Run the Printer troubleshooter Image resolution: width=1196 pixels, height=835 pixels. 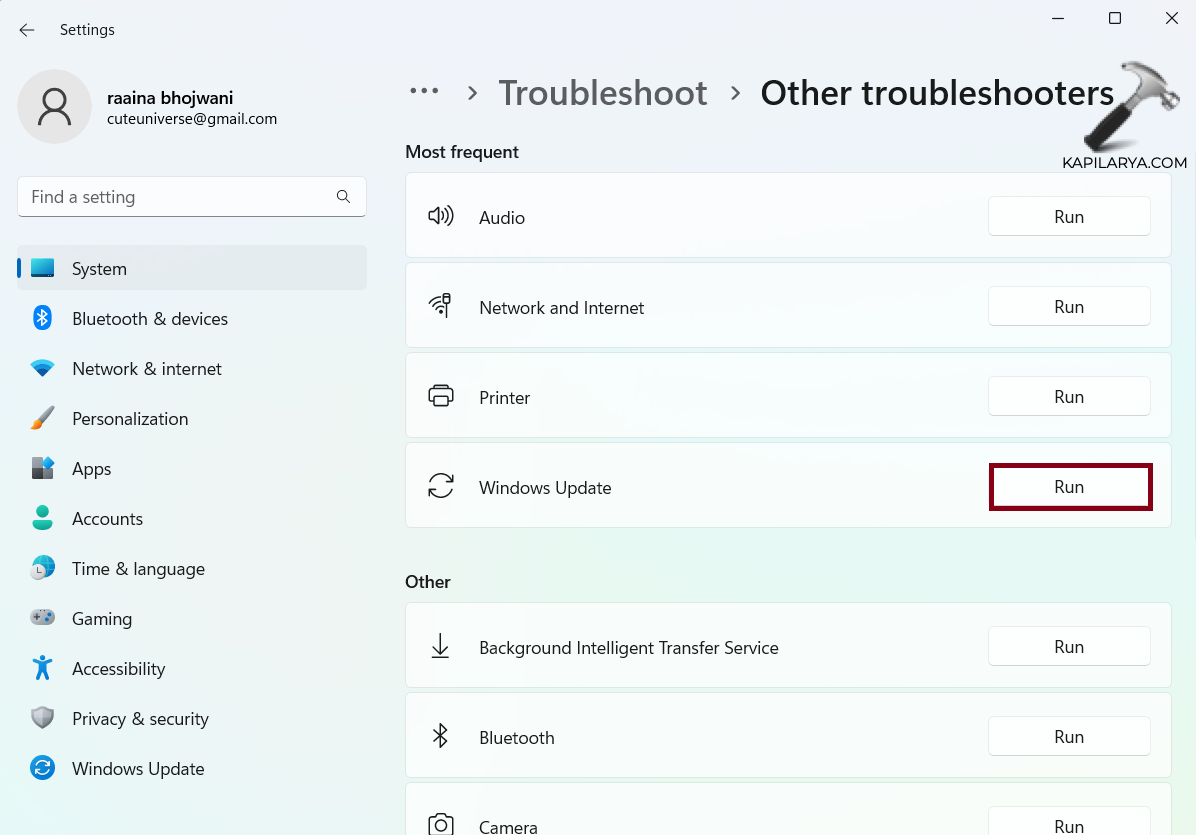1069,397
